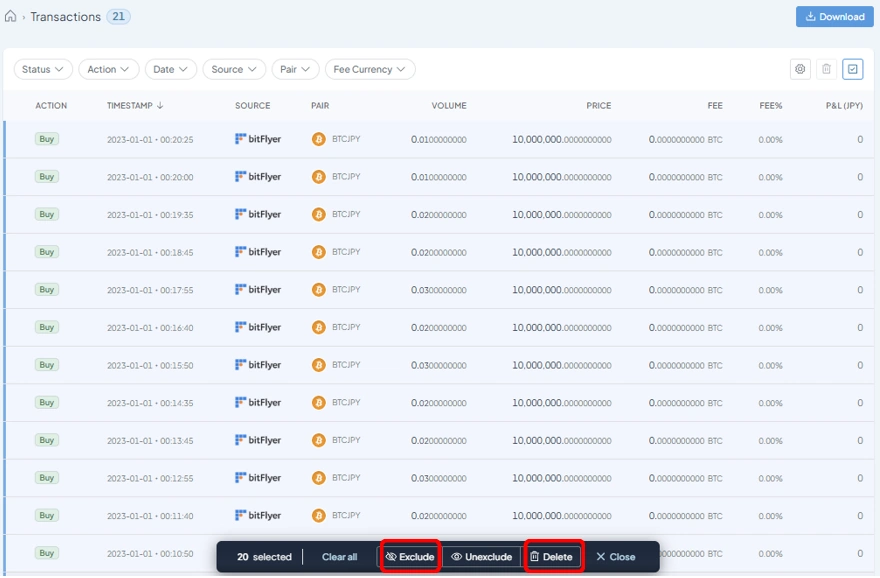Screen dimensions: 880x578
Task: Click bitFlyer logo in 00:12:55 row
Action: tap(258, 478)
